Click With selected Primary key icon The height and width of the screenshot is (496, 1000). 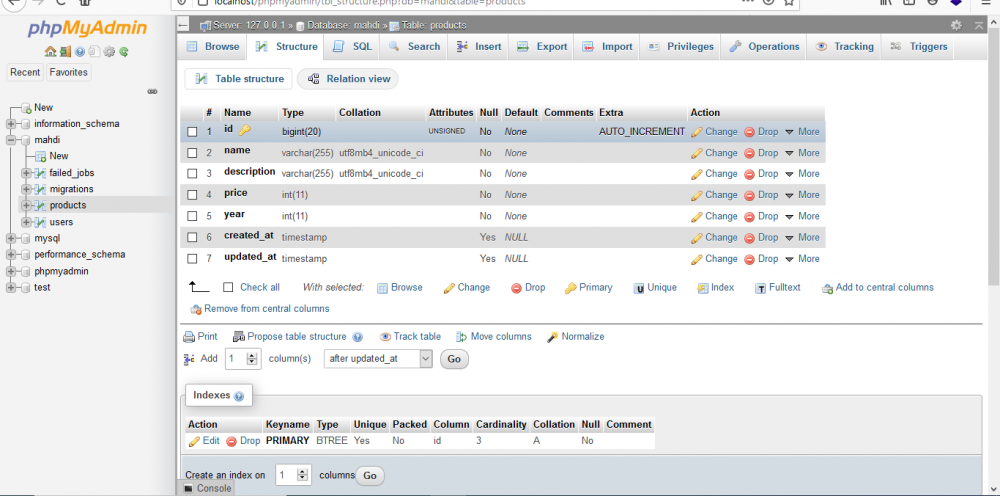click(570, 288)
